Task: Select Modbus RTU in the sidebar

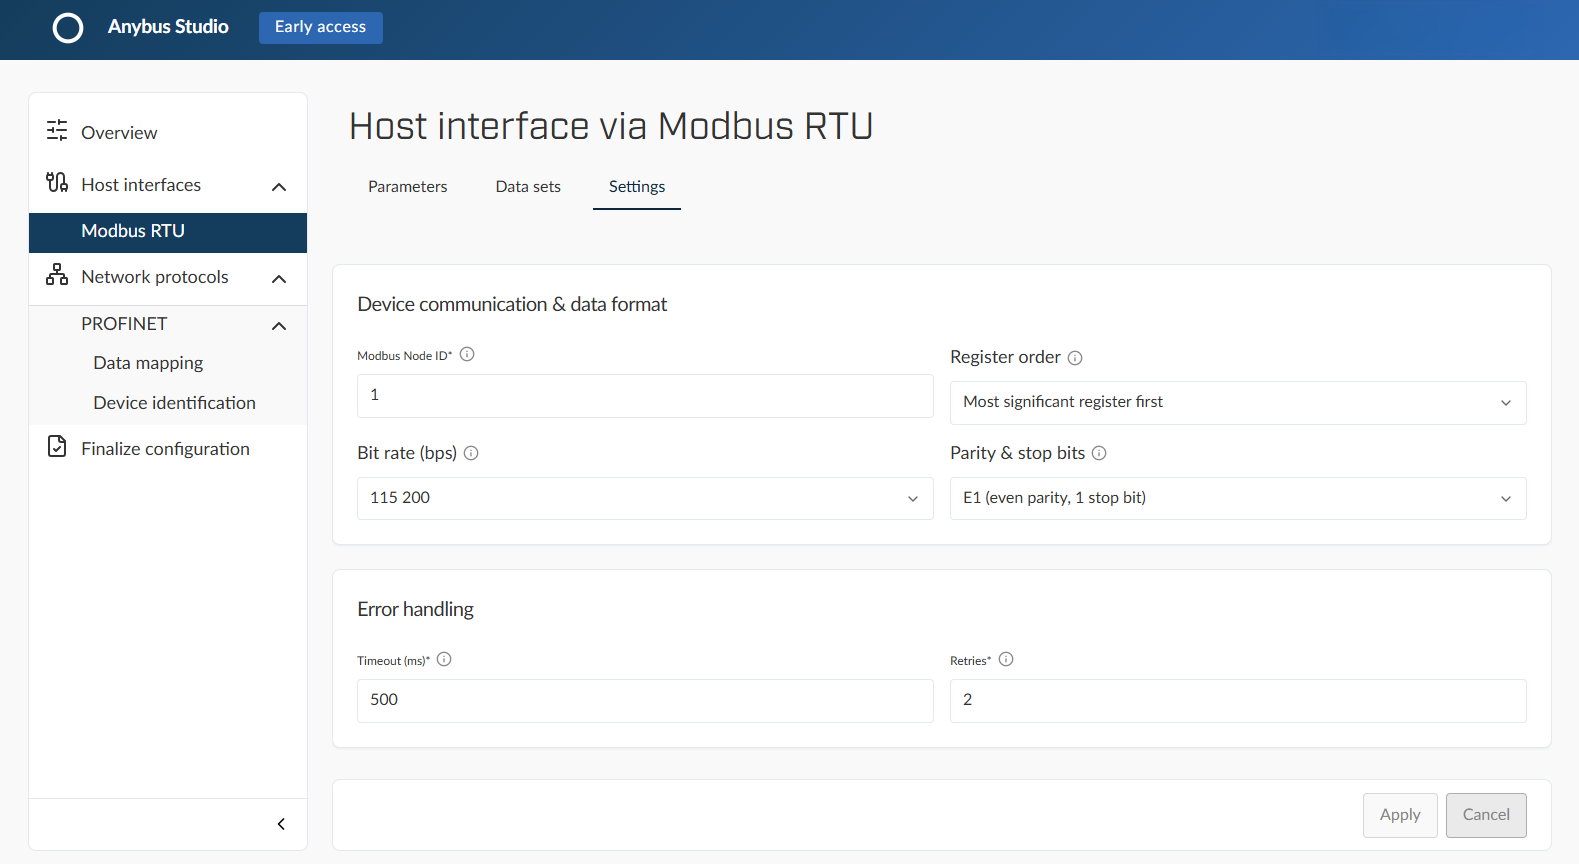Action: coord(168,231)
